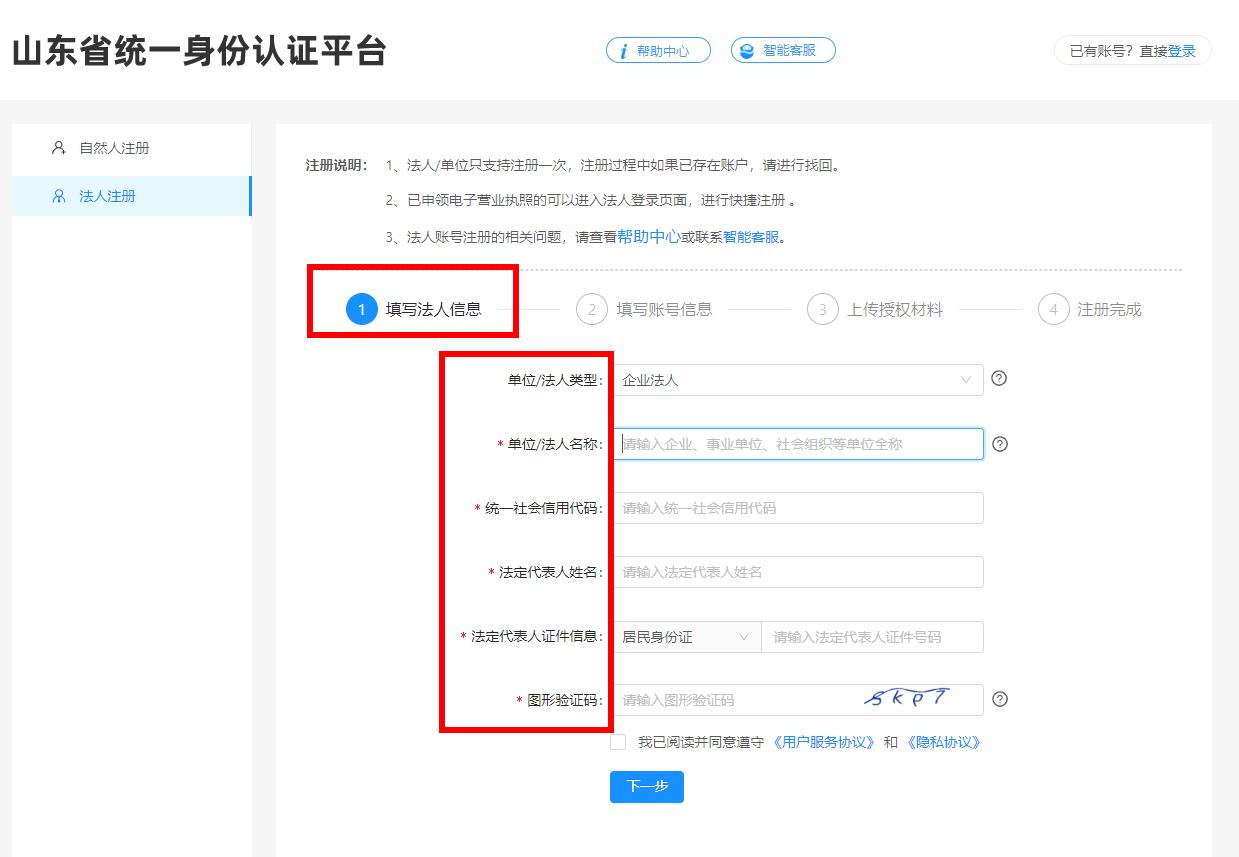Viewport: 1239px width, 857px height.
Task: Open 帮助中心 button in the header
Action: pyautogui.click(x=658, y=50)
